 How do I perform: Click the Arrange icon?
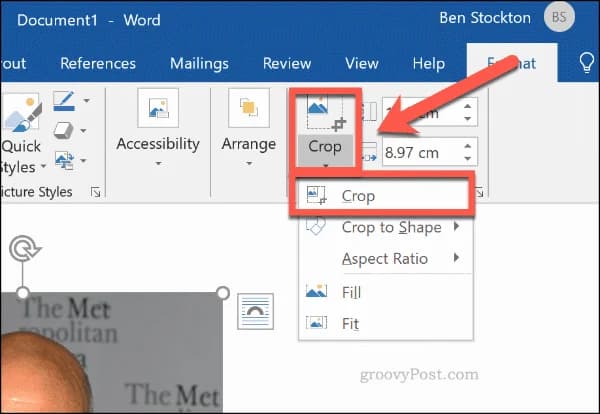pos(249,108)
